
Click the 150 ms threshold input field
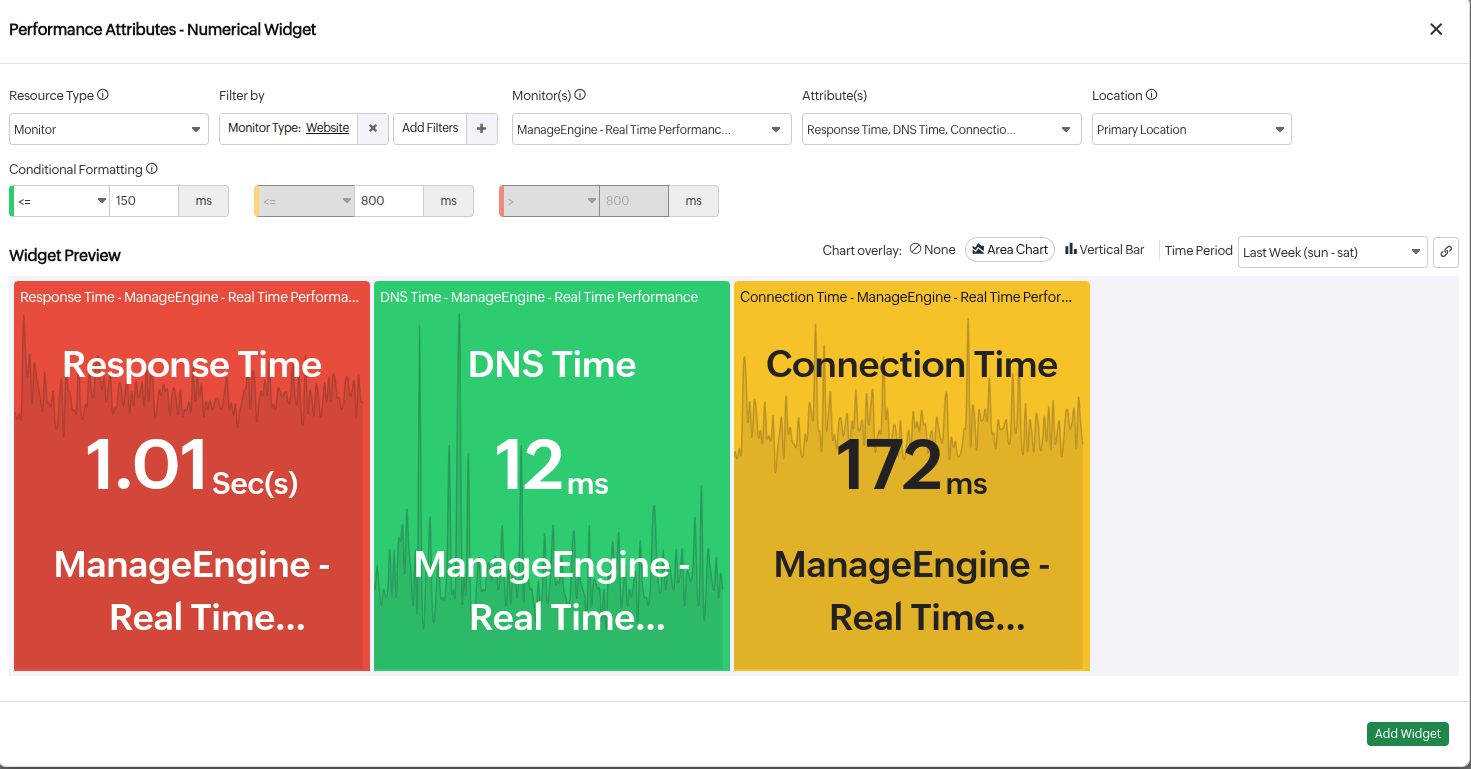point(144,201)
